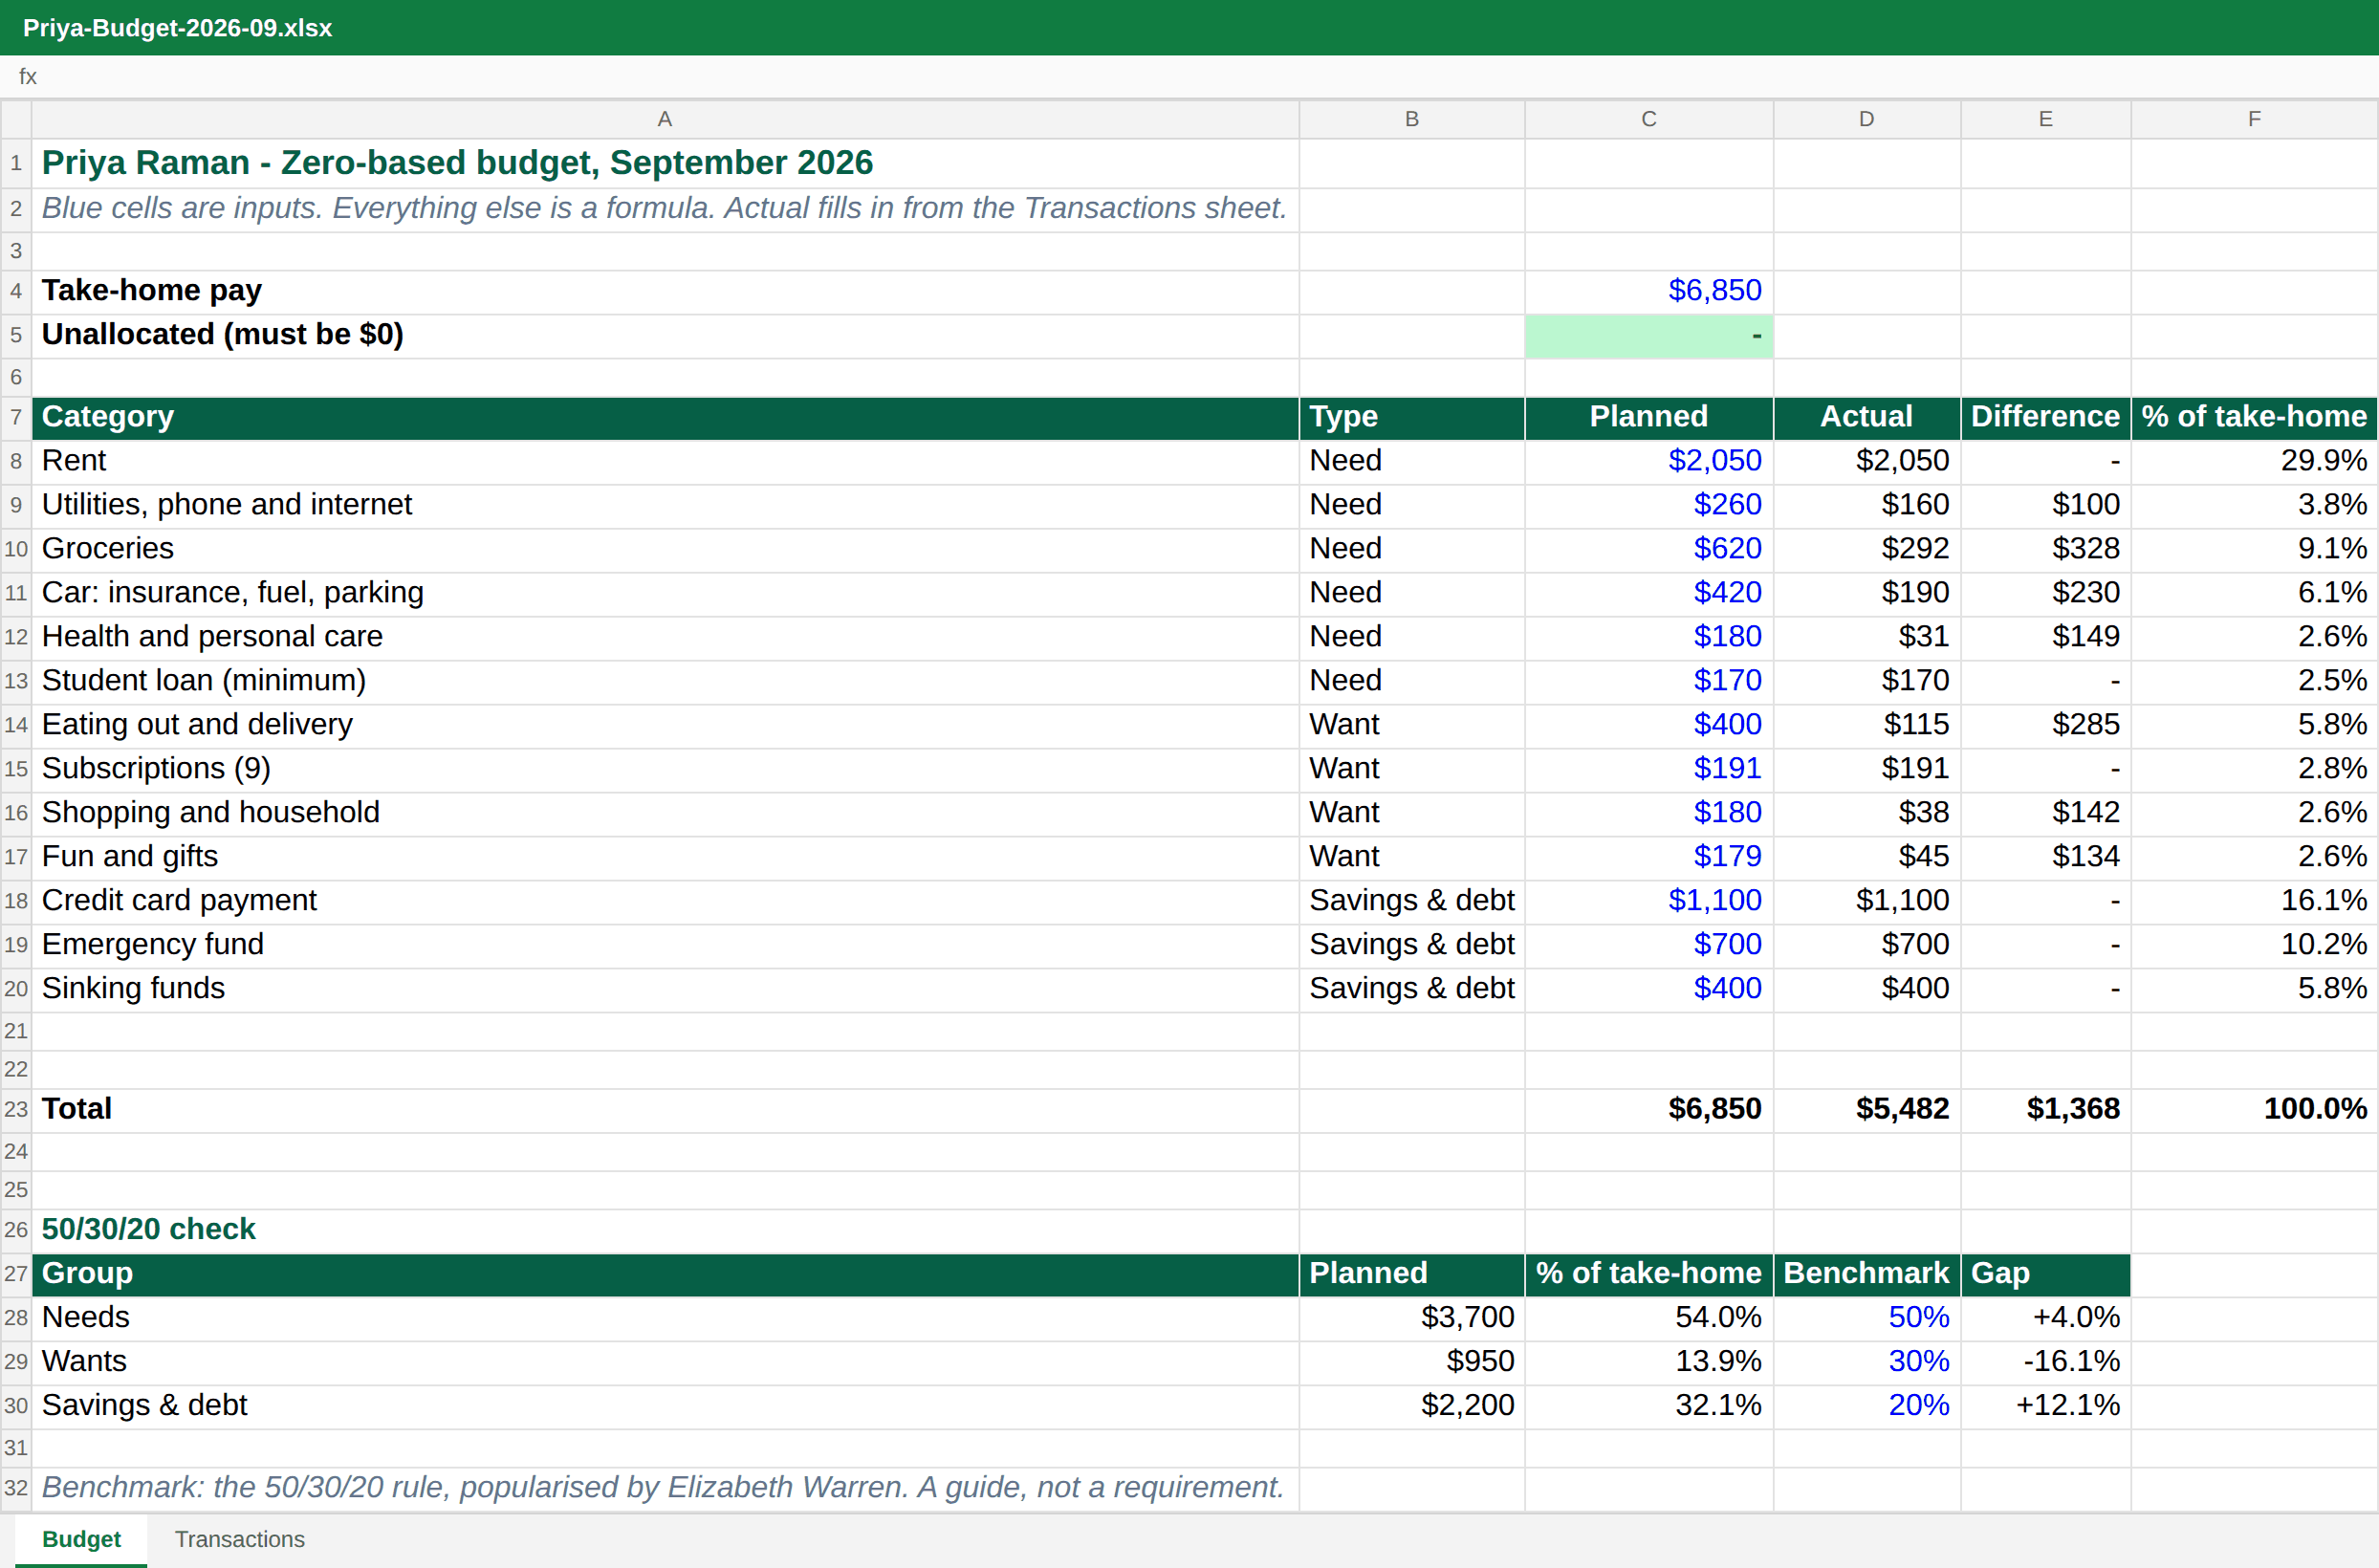Select Credit card payment percentage 16.1%
2379x1568 pixels.
2254,901
